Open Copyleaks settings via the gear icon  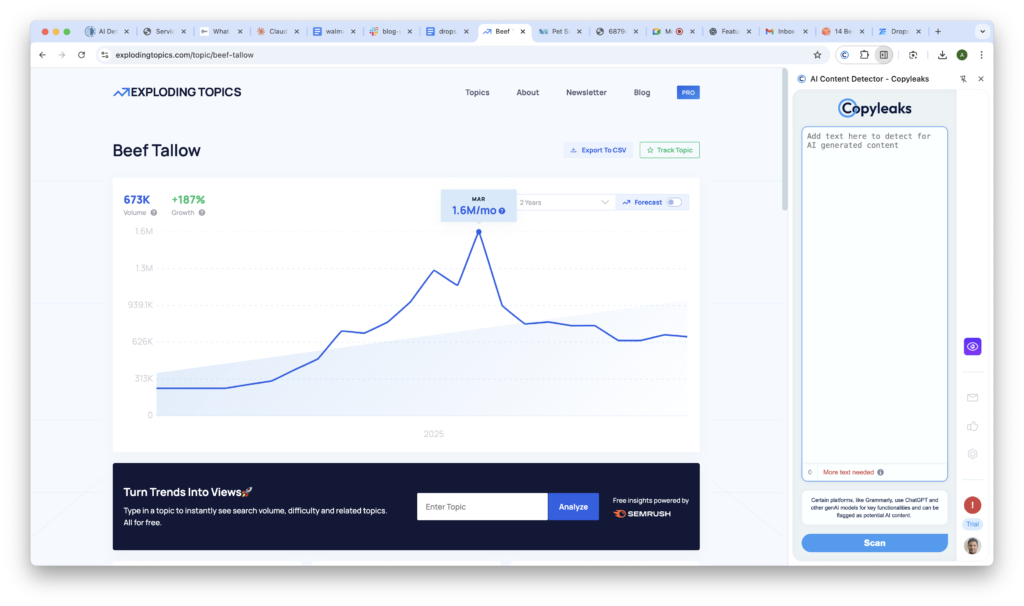tap(972, 452)
